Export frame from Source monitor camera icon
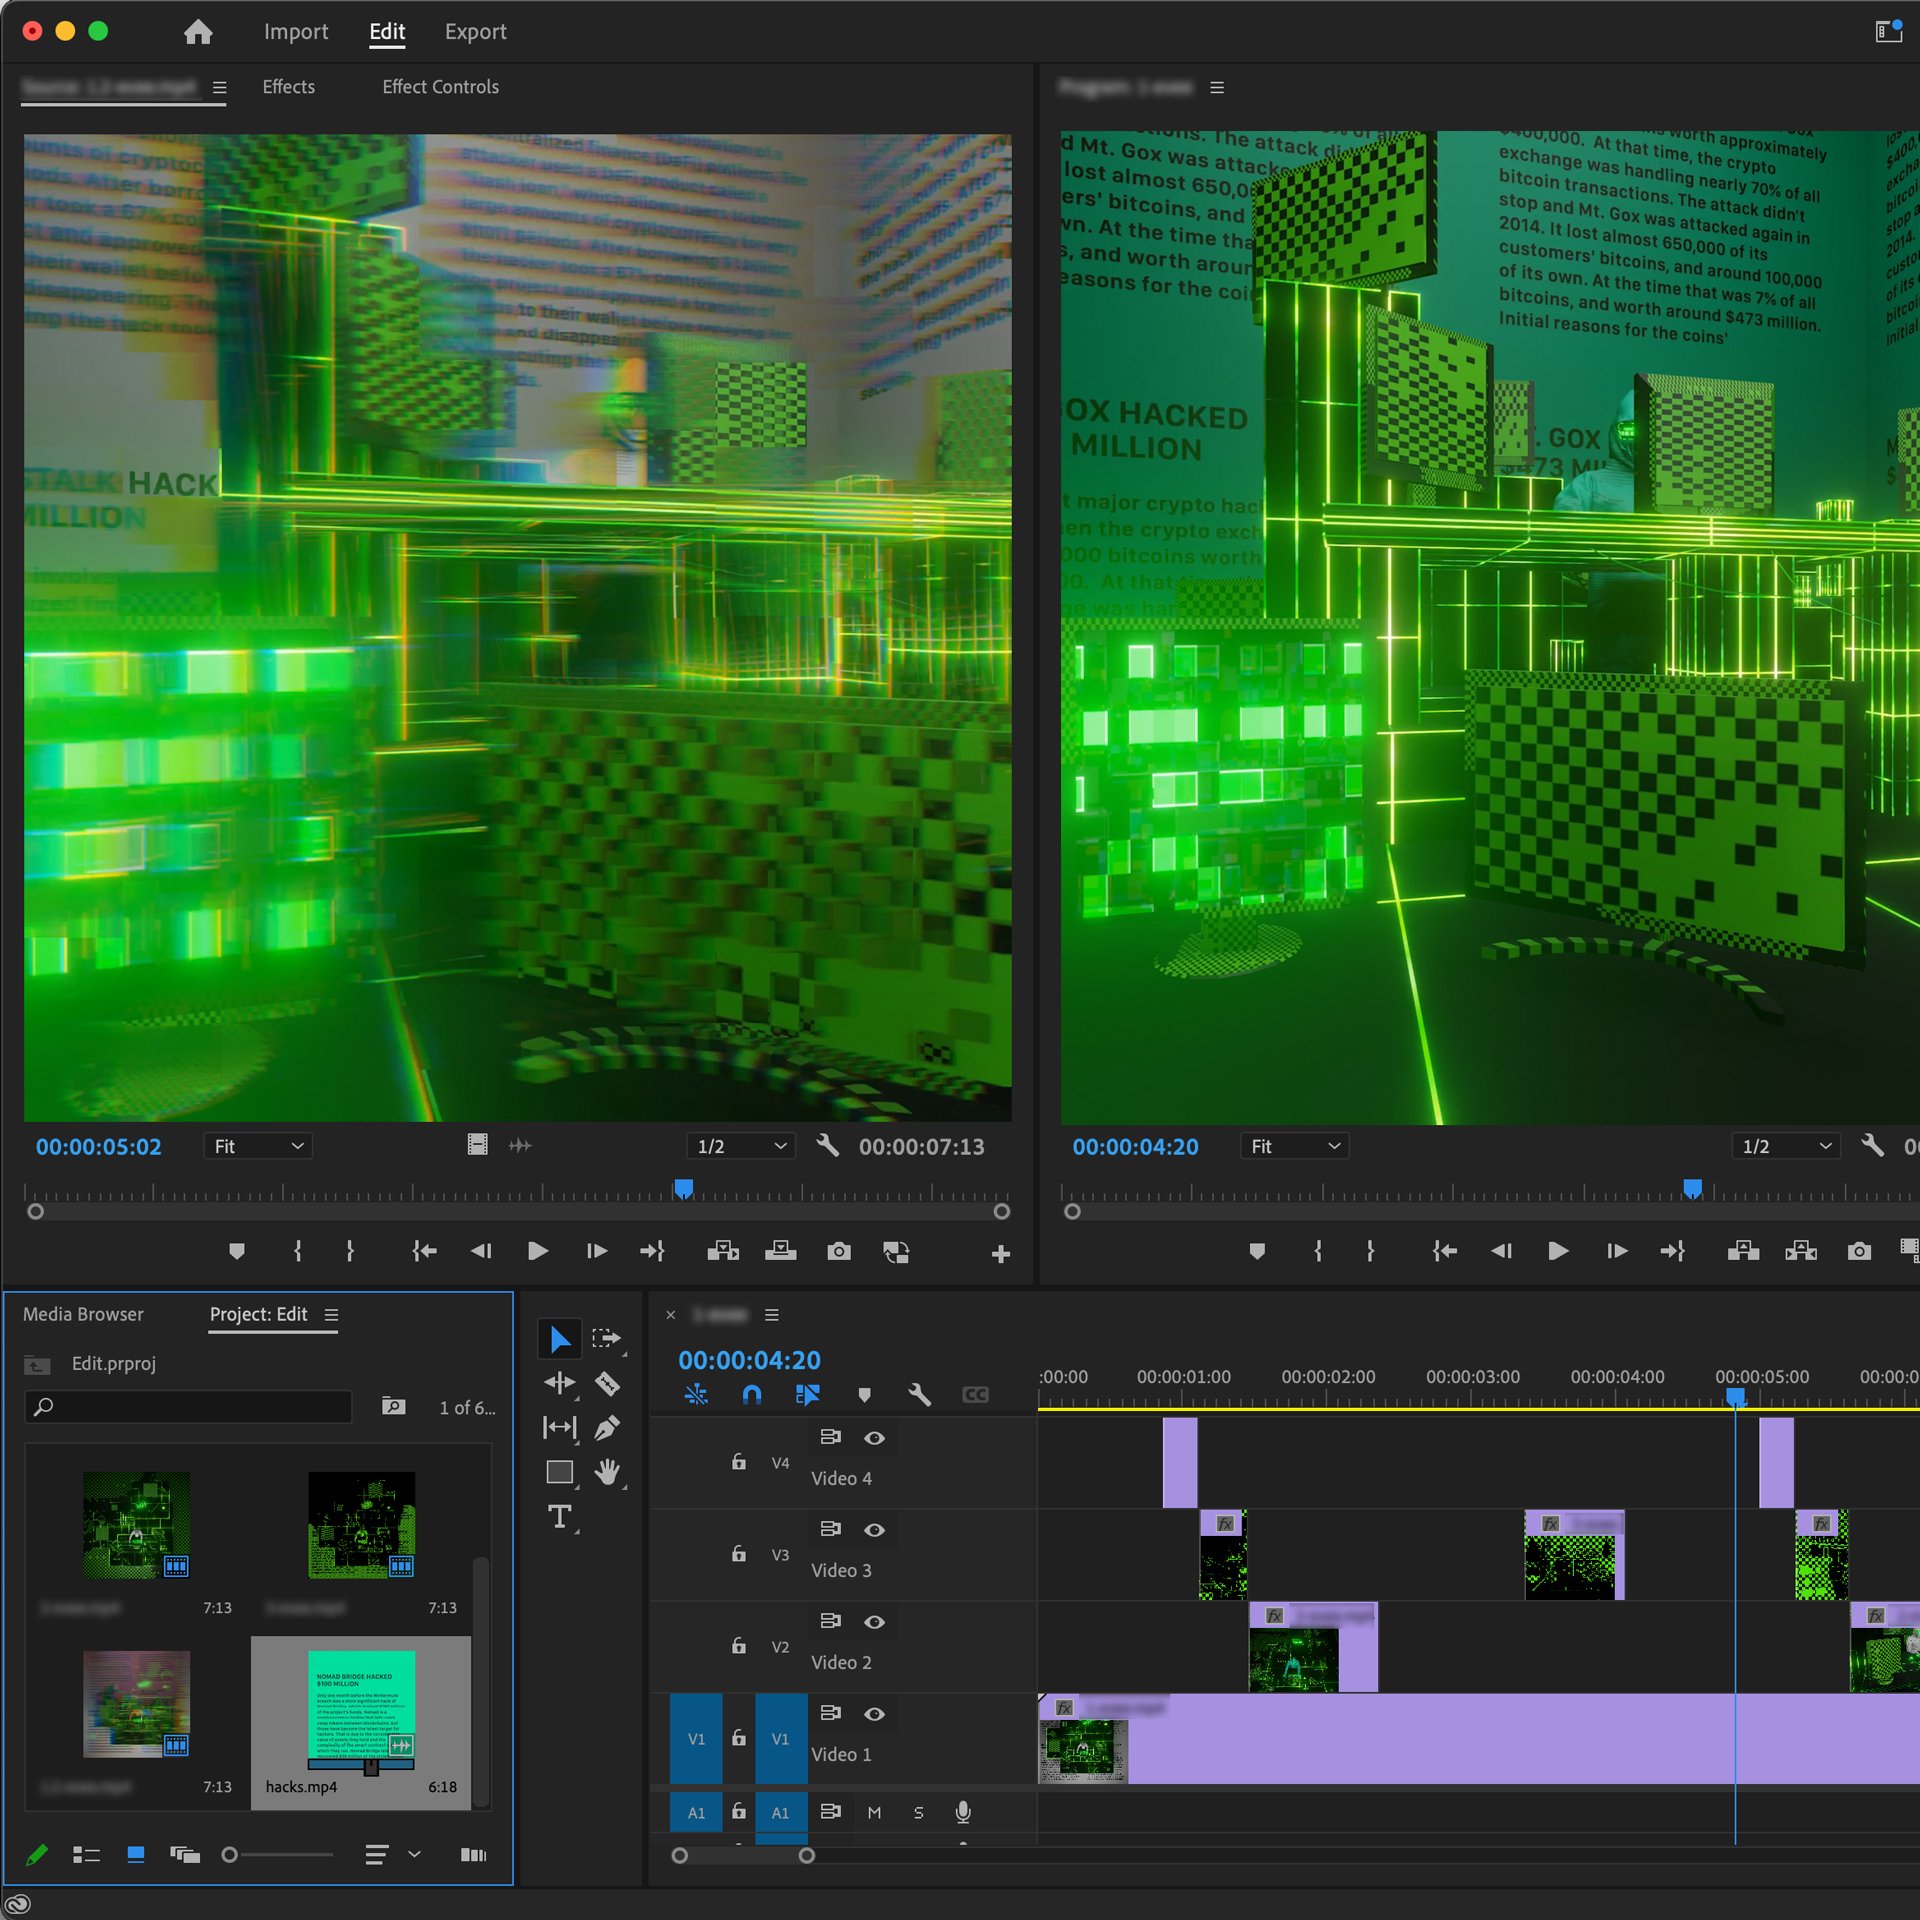 [x=839, y=1251]
